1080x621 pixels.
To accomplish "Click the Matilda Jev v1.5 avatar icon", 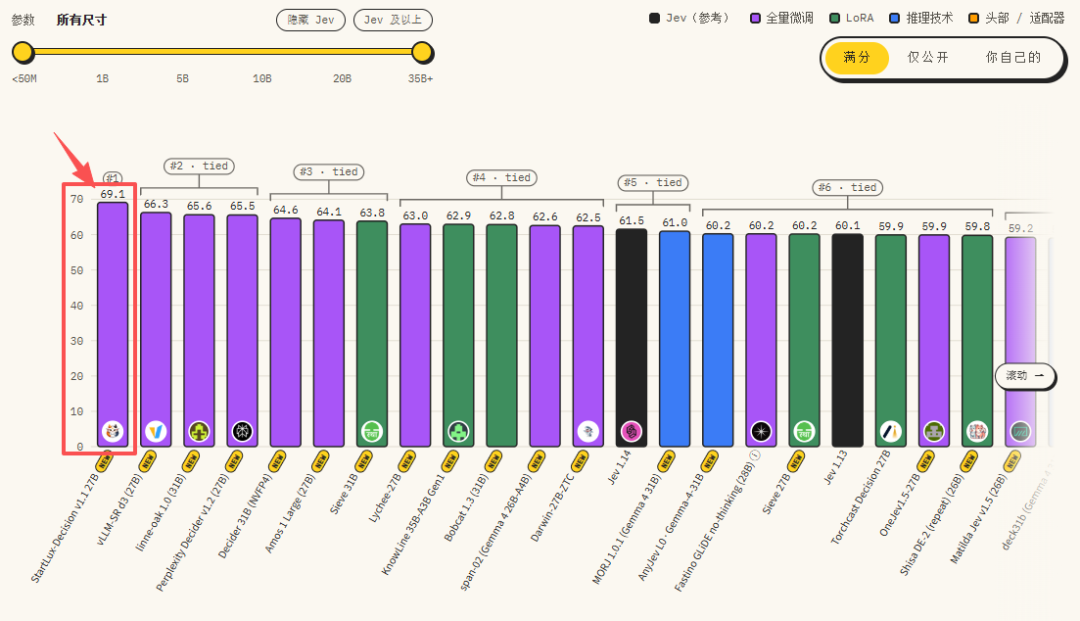I will 1020,432.
